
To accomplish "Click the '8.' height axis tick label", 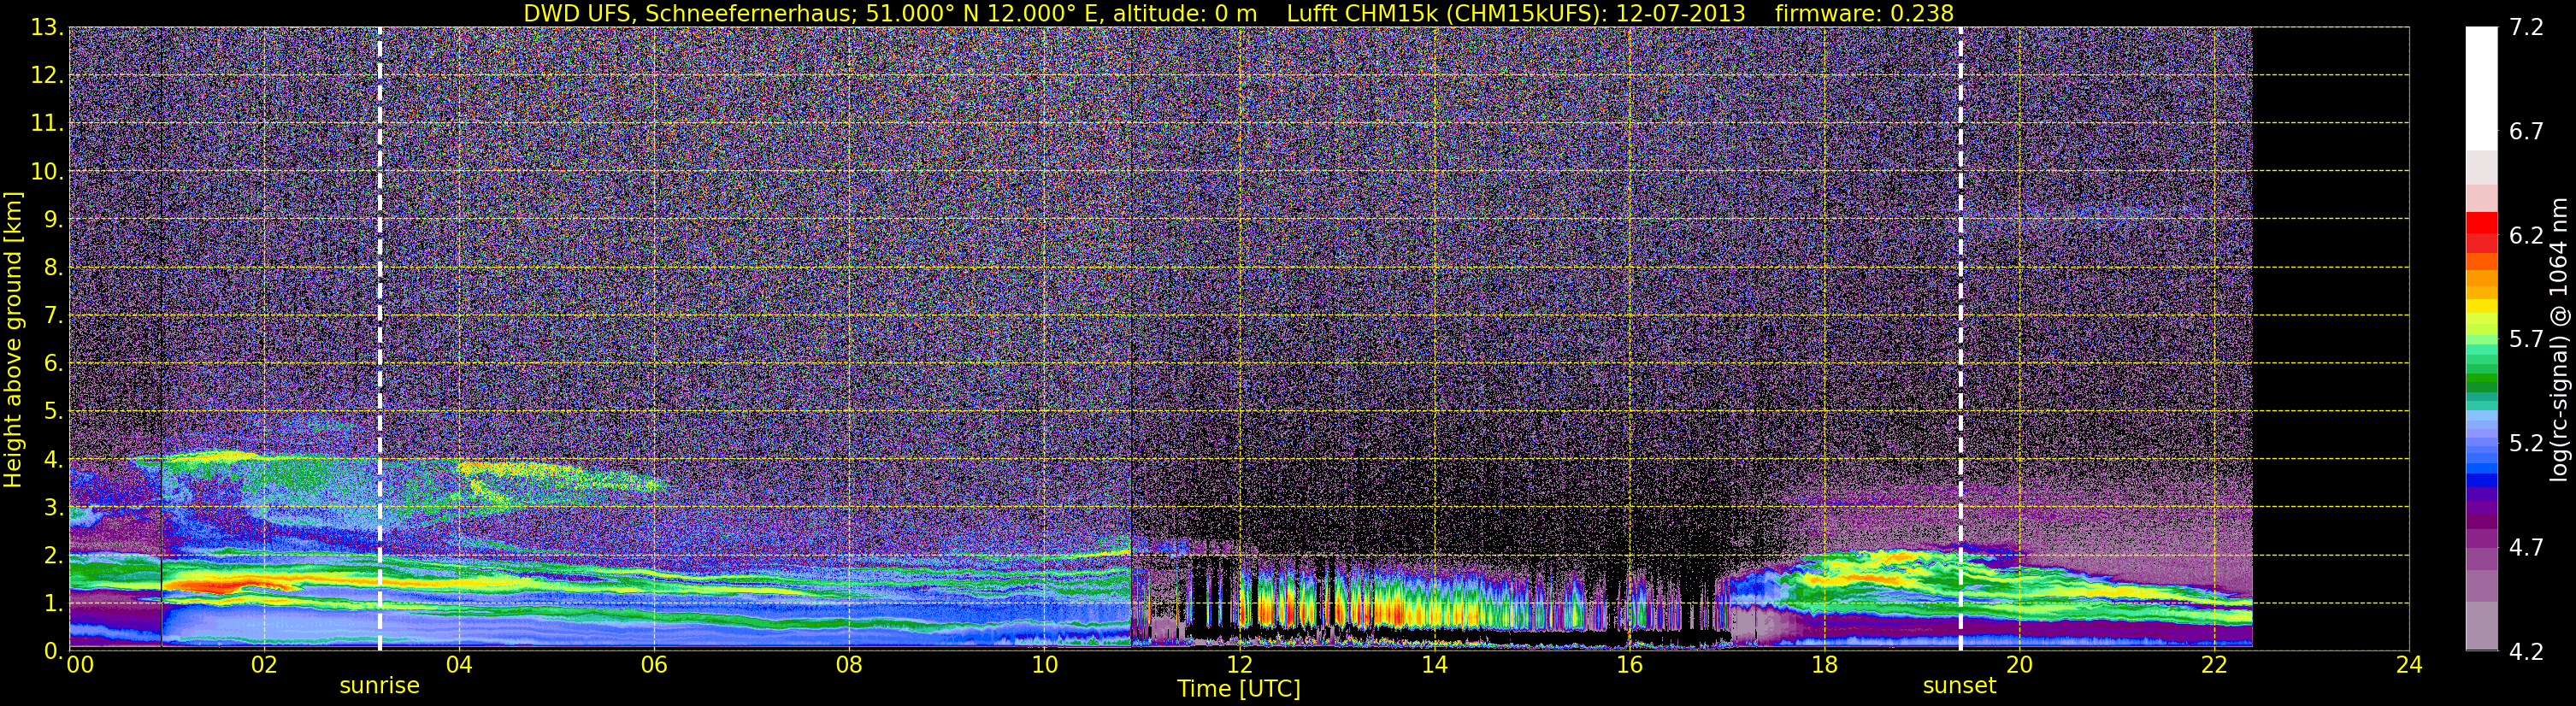I will (53, 268).
